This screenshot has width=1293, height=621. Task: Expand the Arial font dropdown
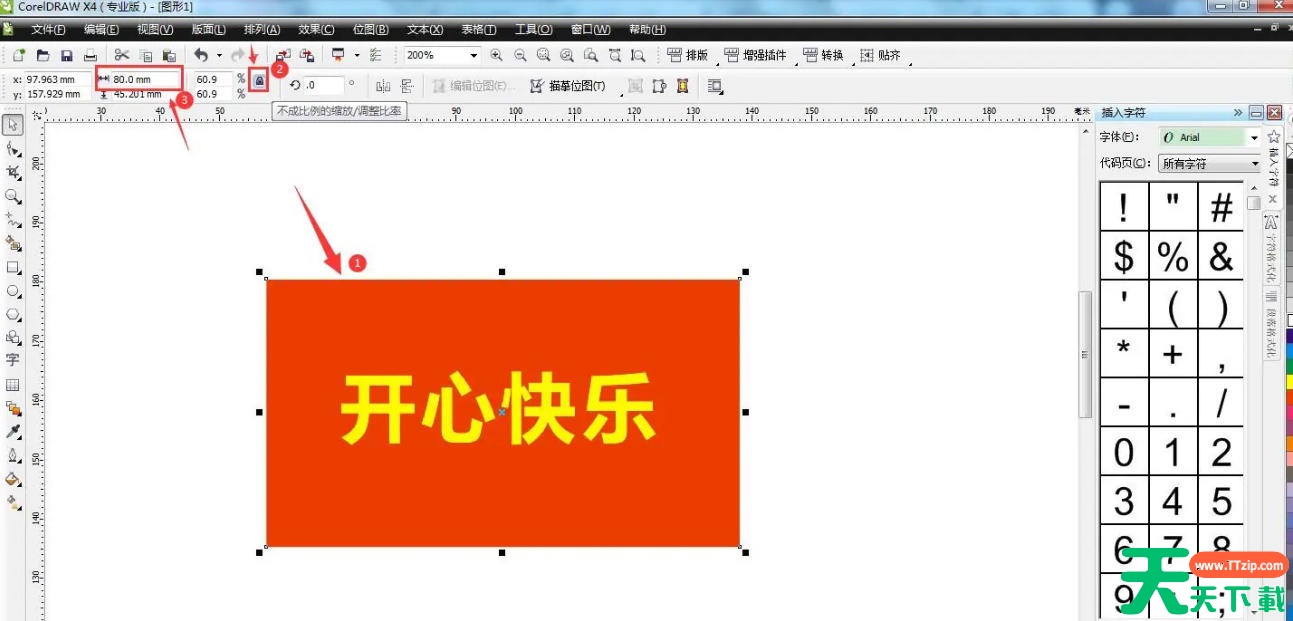click(x=1254, y=138)
